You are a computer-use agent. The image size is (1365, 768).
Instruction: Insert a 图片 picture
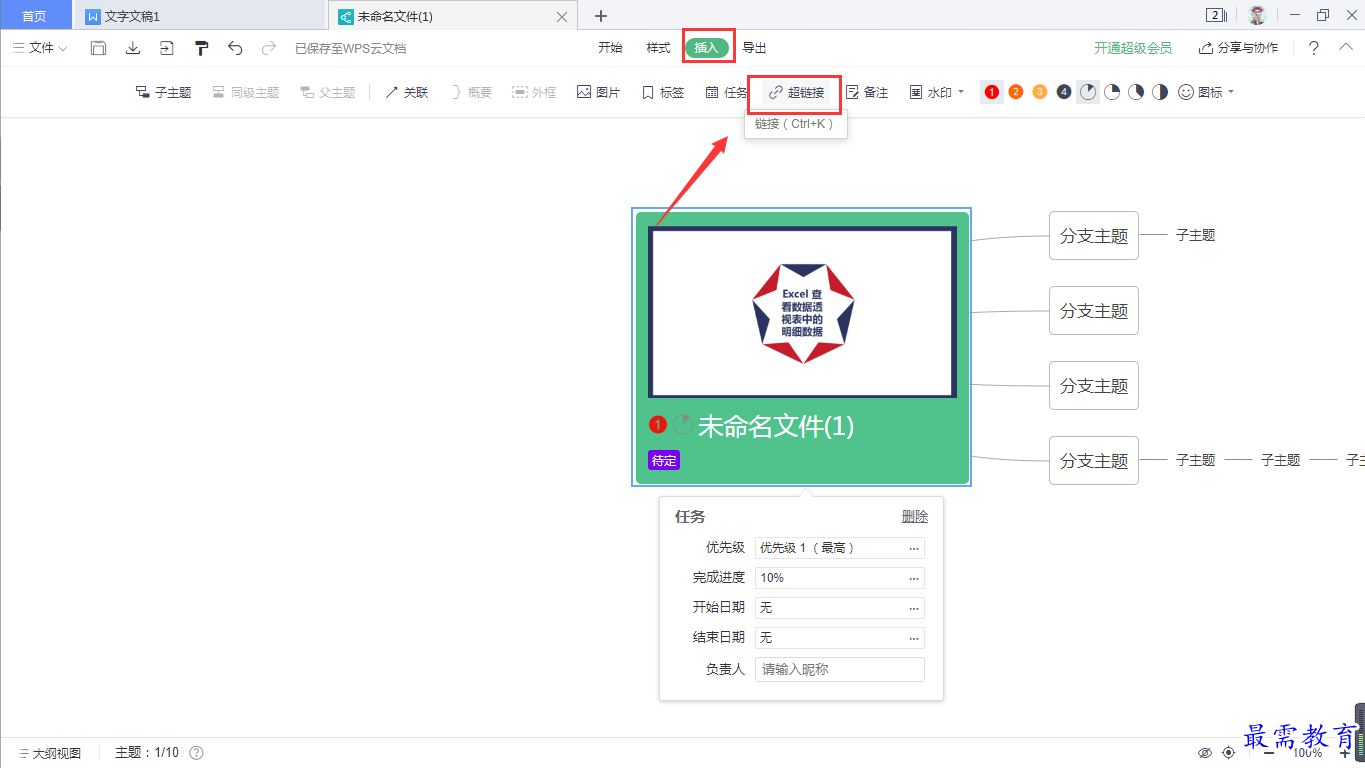598,92
